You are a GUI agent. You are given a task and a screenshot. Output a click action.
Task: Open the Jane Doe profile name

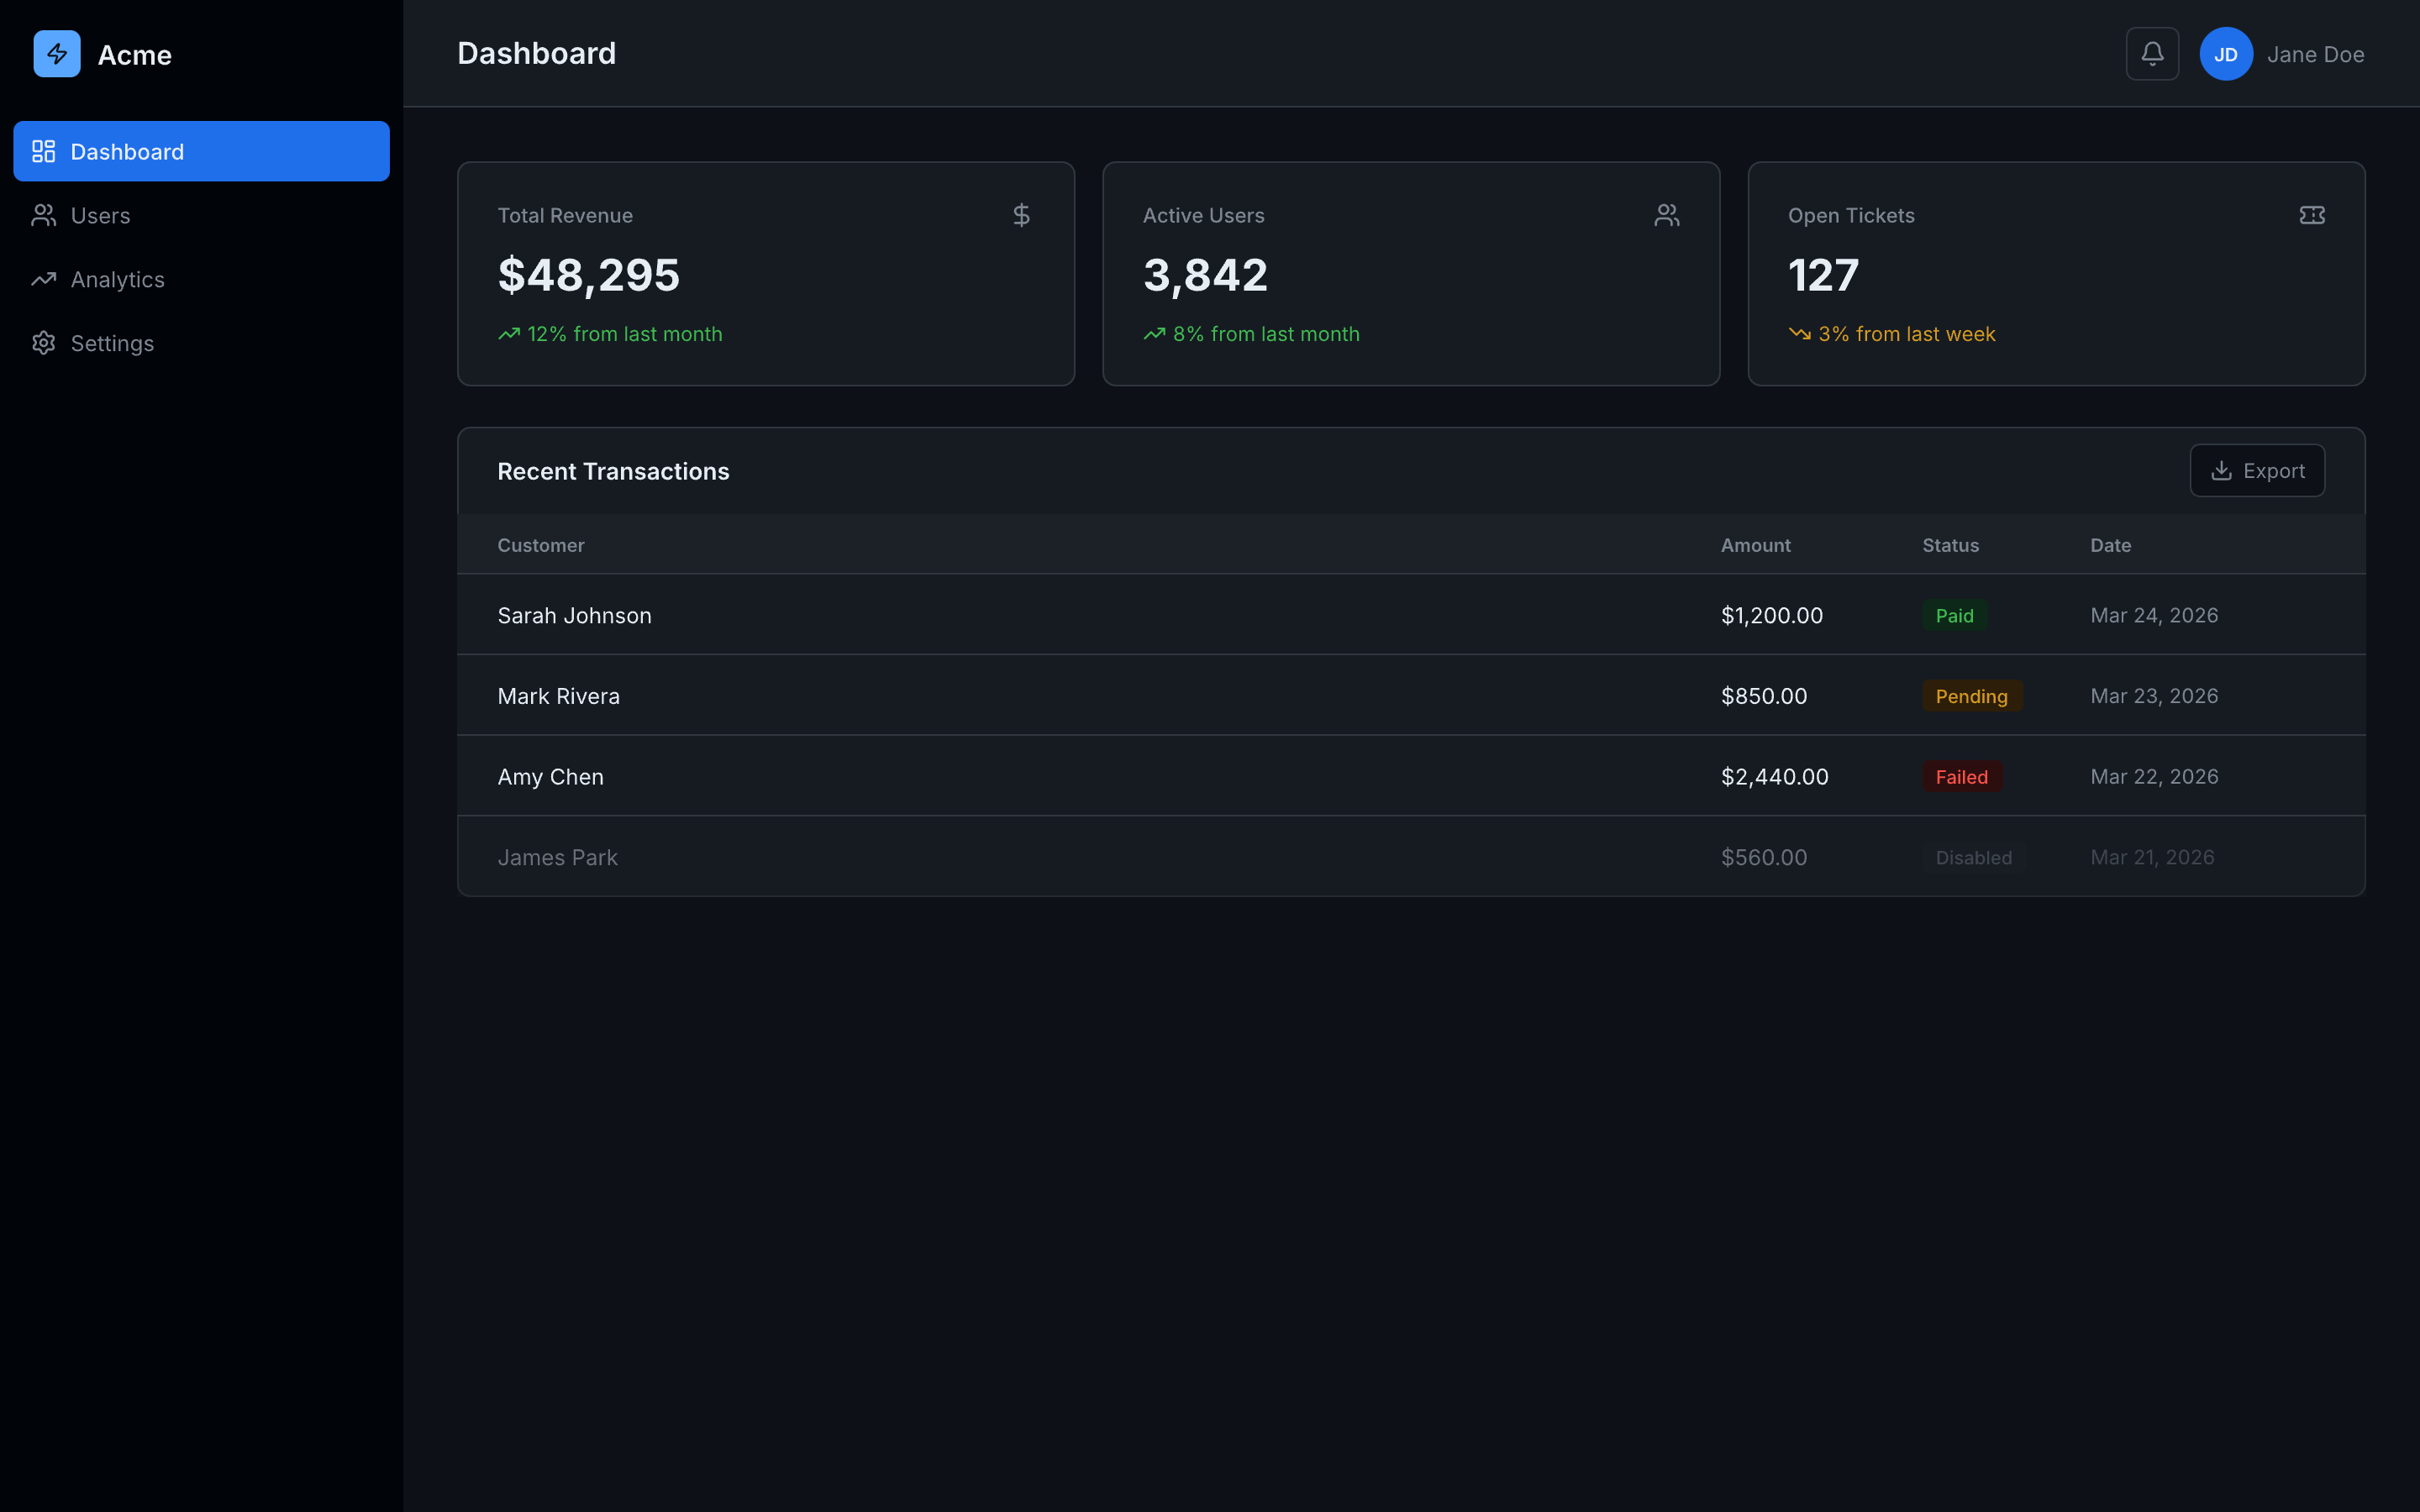tap(2315, 54)
